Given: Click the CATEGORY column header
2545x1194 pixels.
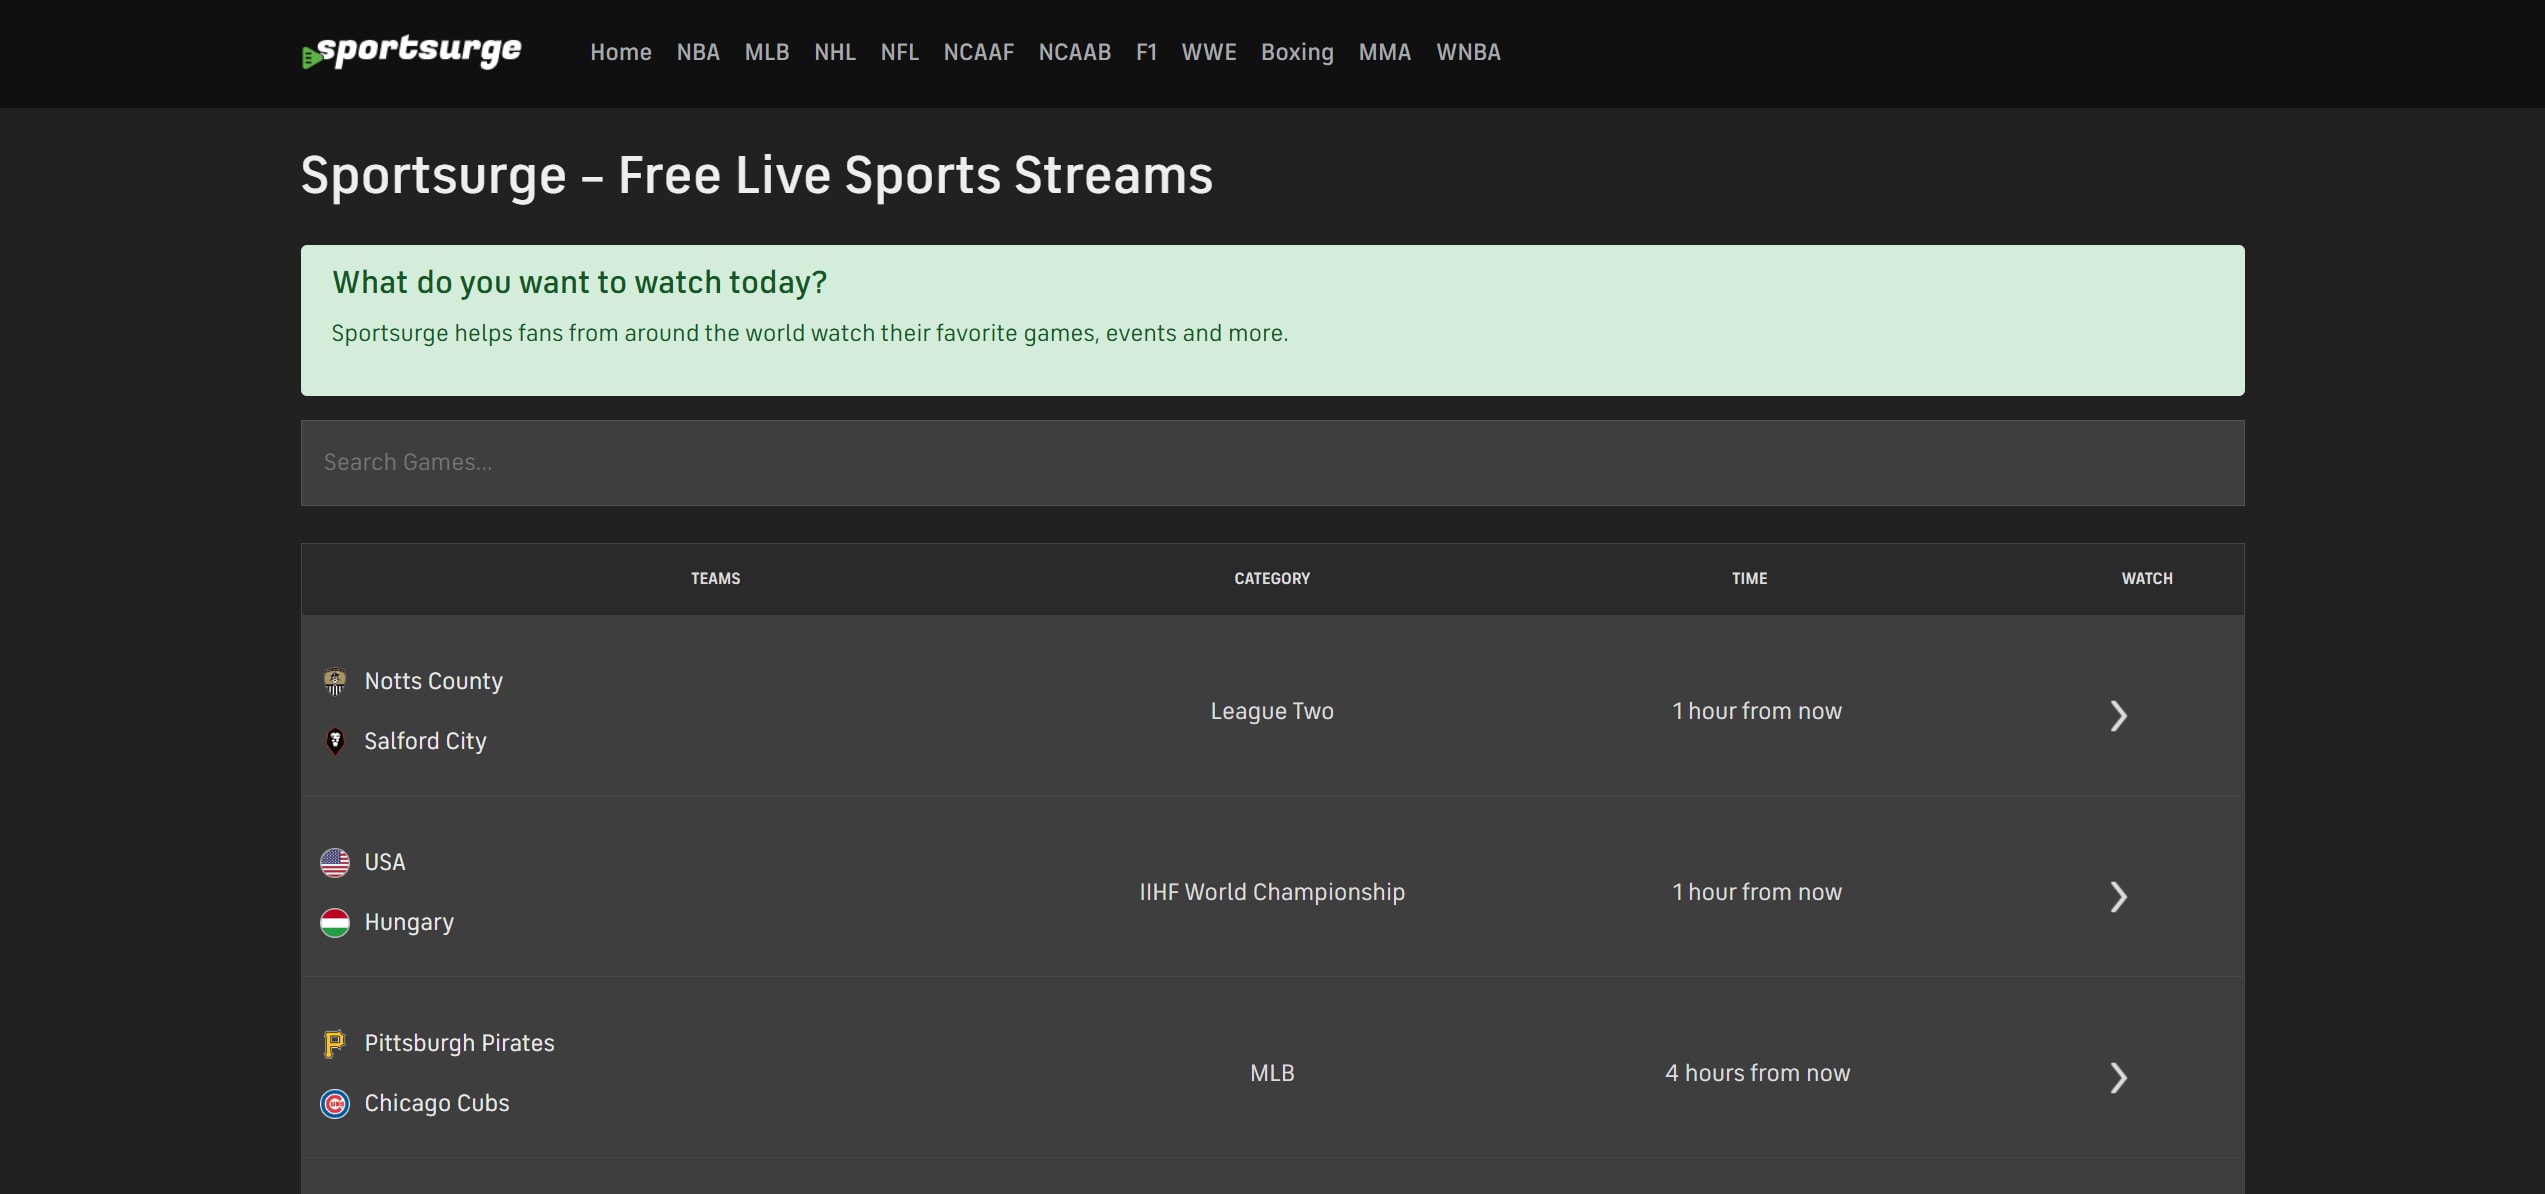Looking at the screenshot, I should click(1272, 579).
